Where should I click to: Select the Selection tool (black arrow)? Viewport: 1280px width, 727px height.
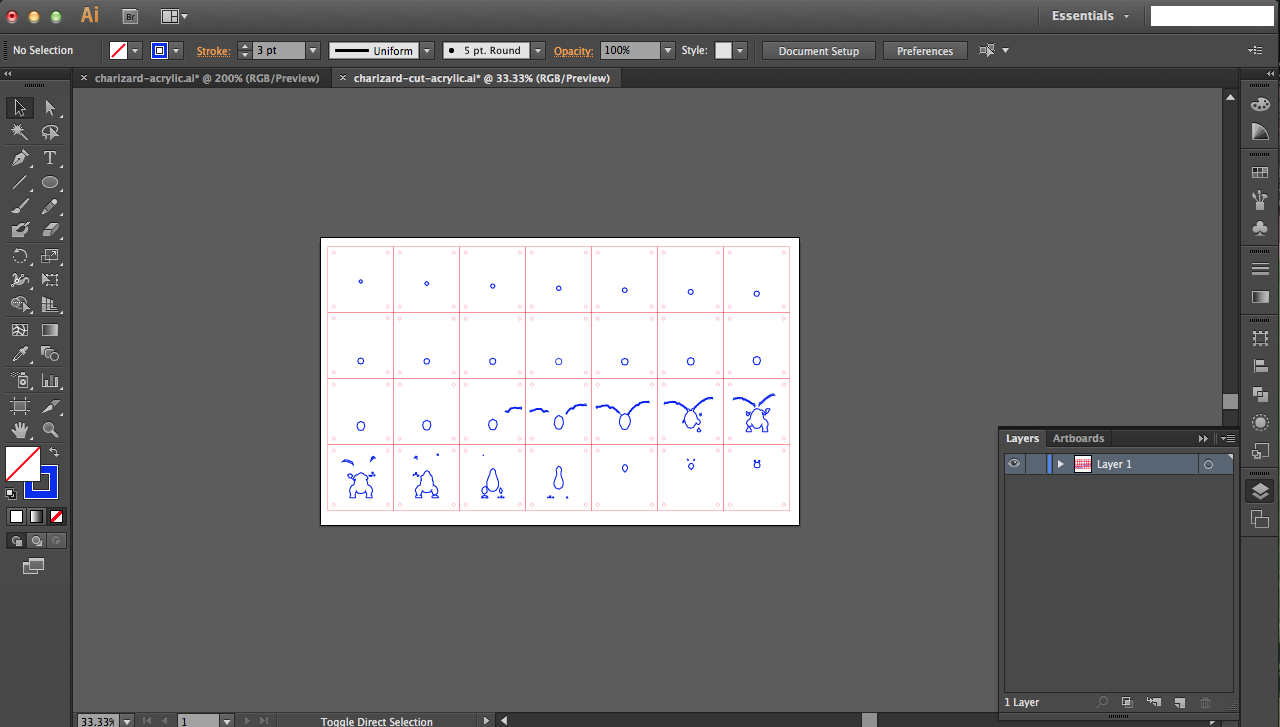point(20,108)
